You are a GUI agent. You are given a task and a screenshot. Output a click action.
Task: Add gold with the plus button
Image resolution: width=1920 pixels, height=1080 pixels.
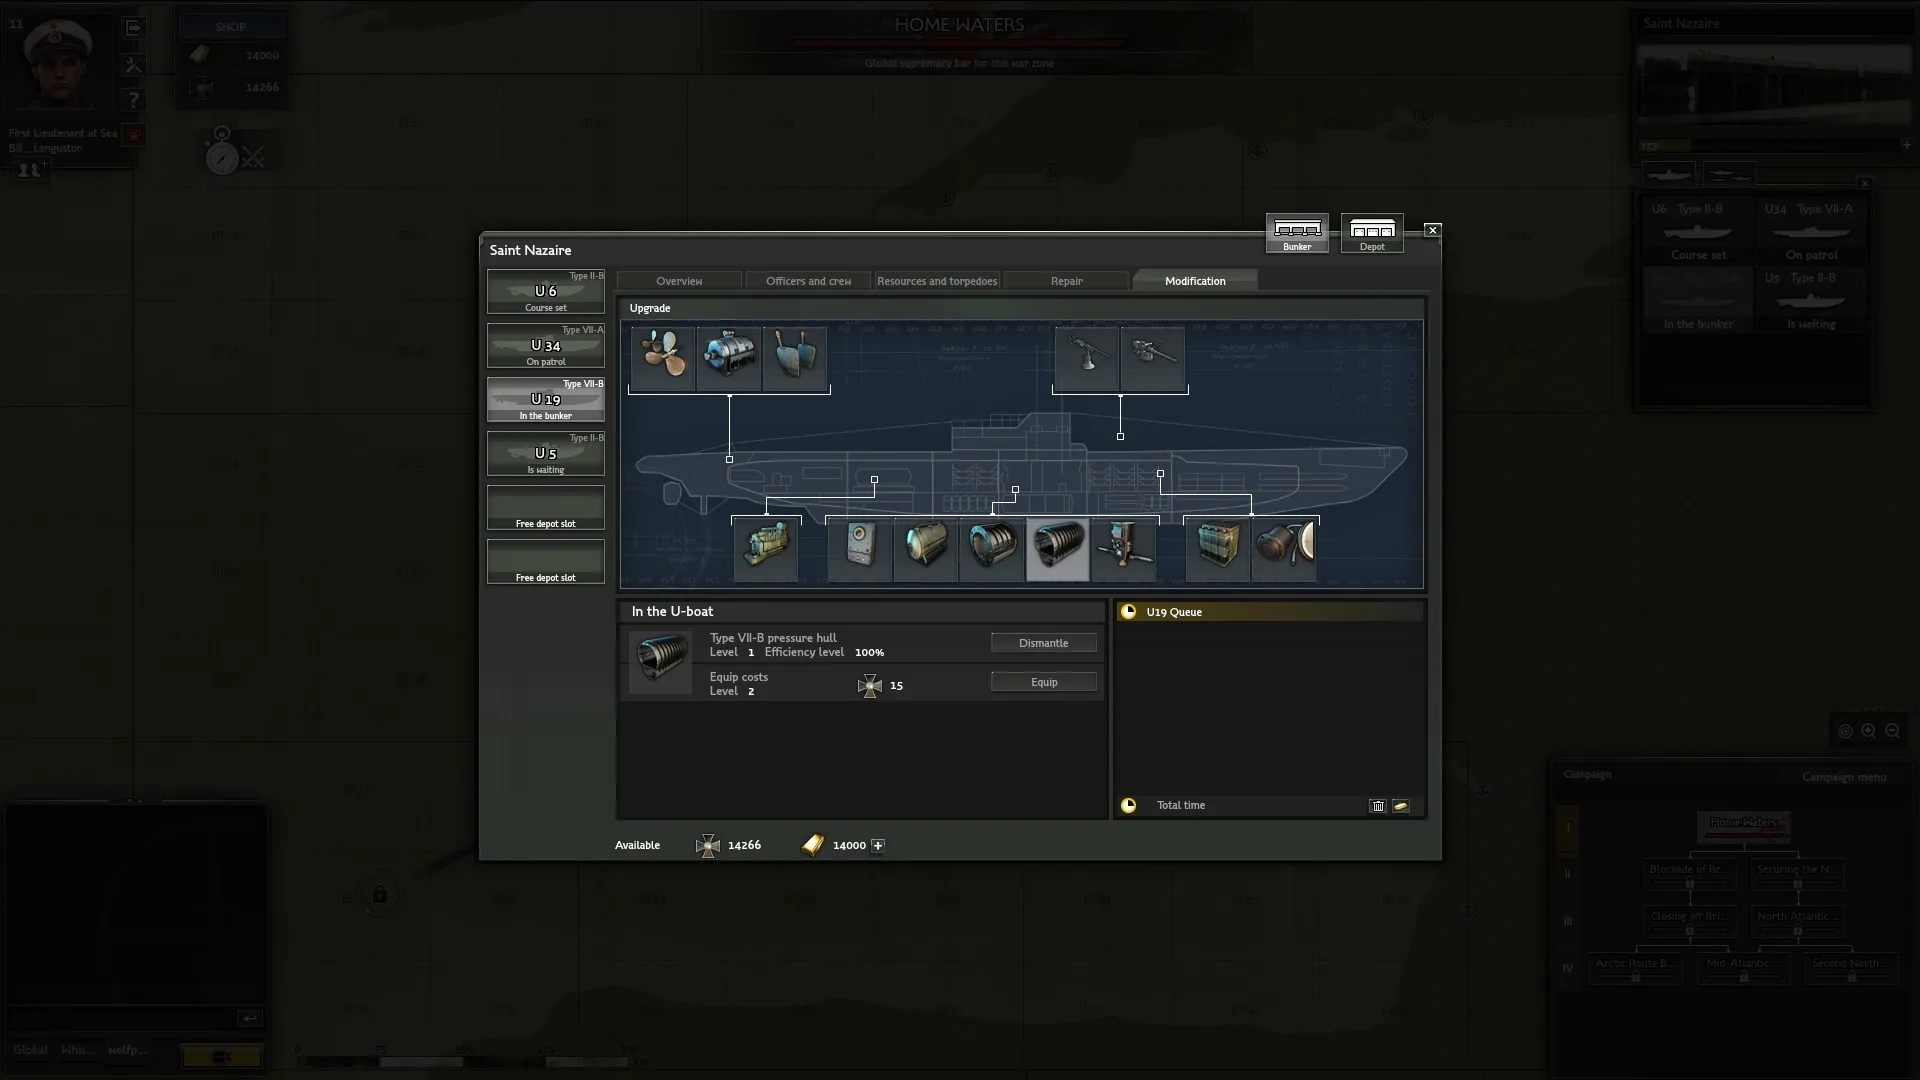point(878,846)
